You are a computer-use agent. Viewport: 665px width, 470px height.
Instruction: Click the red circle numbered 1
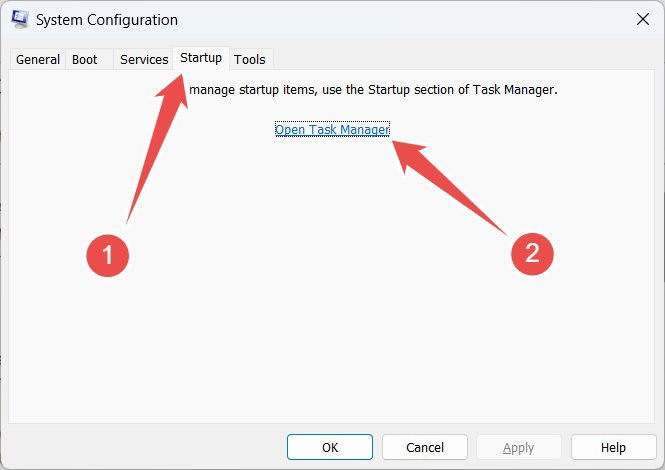(108, 255)
